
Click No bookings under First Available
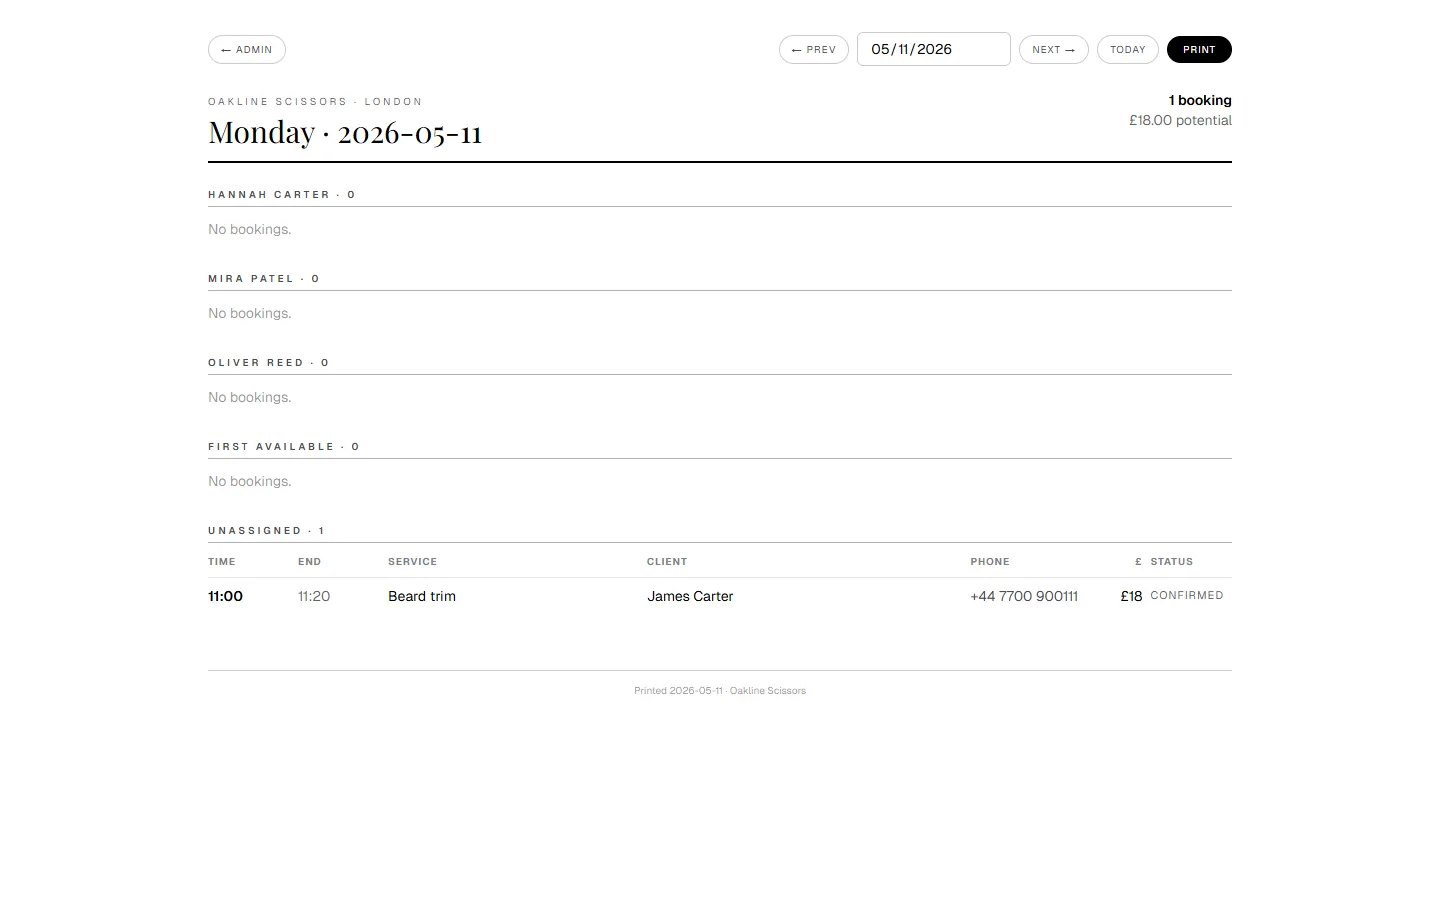coord(250,481)
